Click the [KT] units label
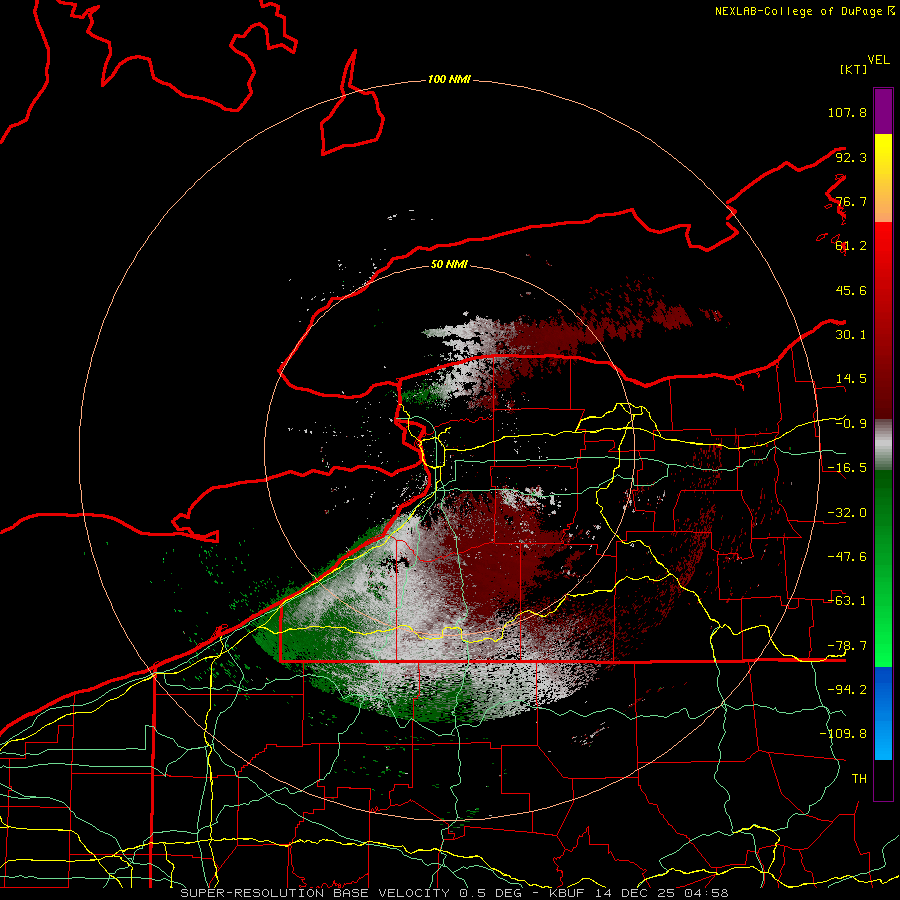This screenshot has width=900, height=900. [854, 69]
